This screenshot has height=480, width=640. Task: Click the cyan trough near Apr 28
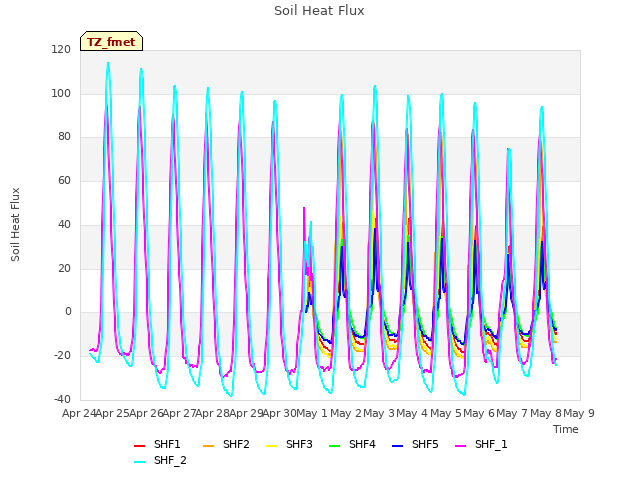tap(231, 396)
